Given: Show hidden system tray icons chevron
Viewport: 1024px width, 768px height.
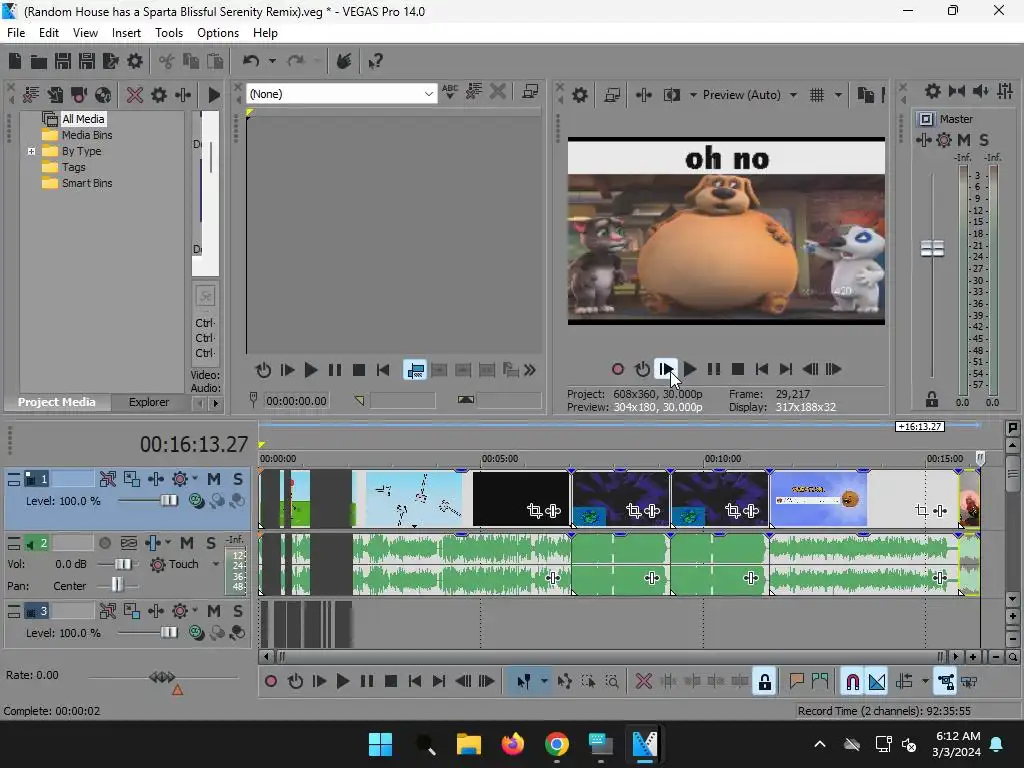Looking at the screenshot, I should coord(820,744).
